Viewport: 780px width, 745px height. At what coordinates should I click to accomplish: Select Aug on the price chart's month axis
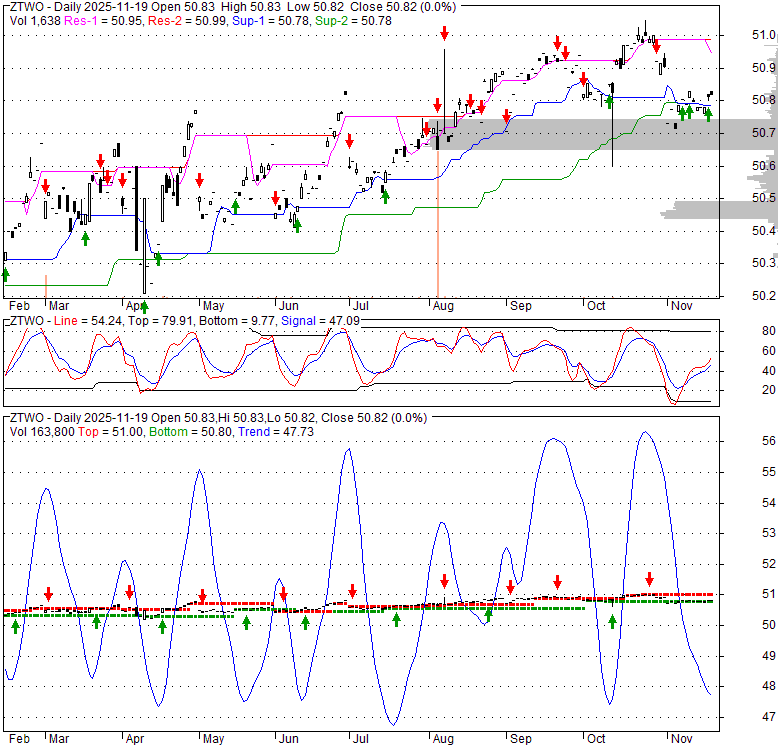442,305
